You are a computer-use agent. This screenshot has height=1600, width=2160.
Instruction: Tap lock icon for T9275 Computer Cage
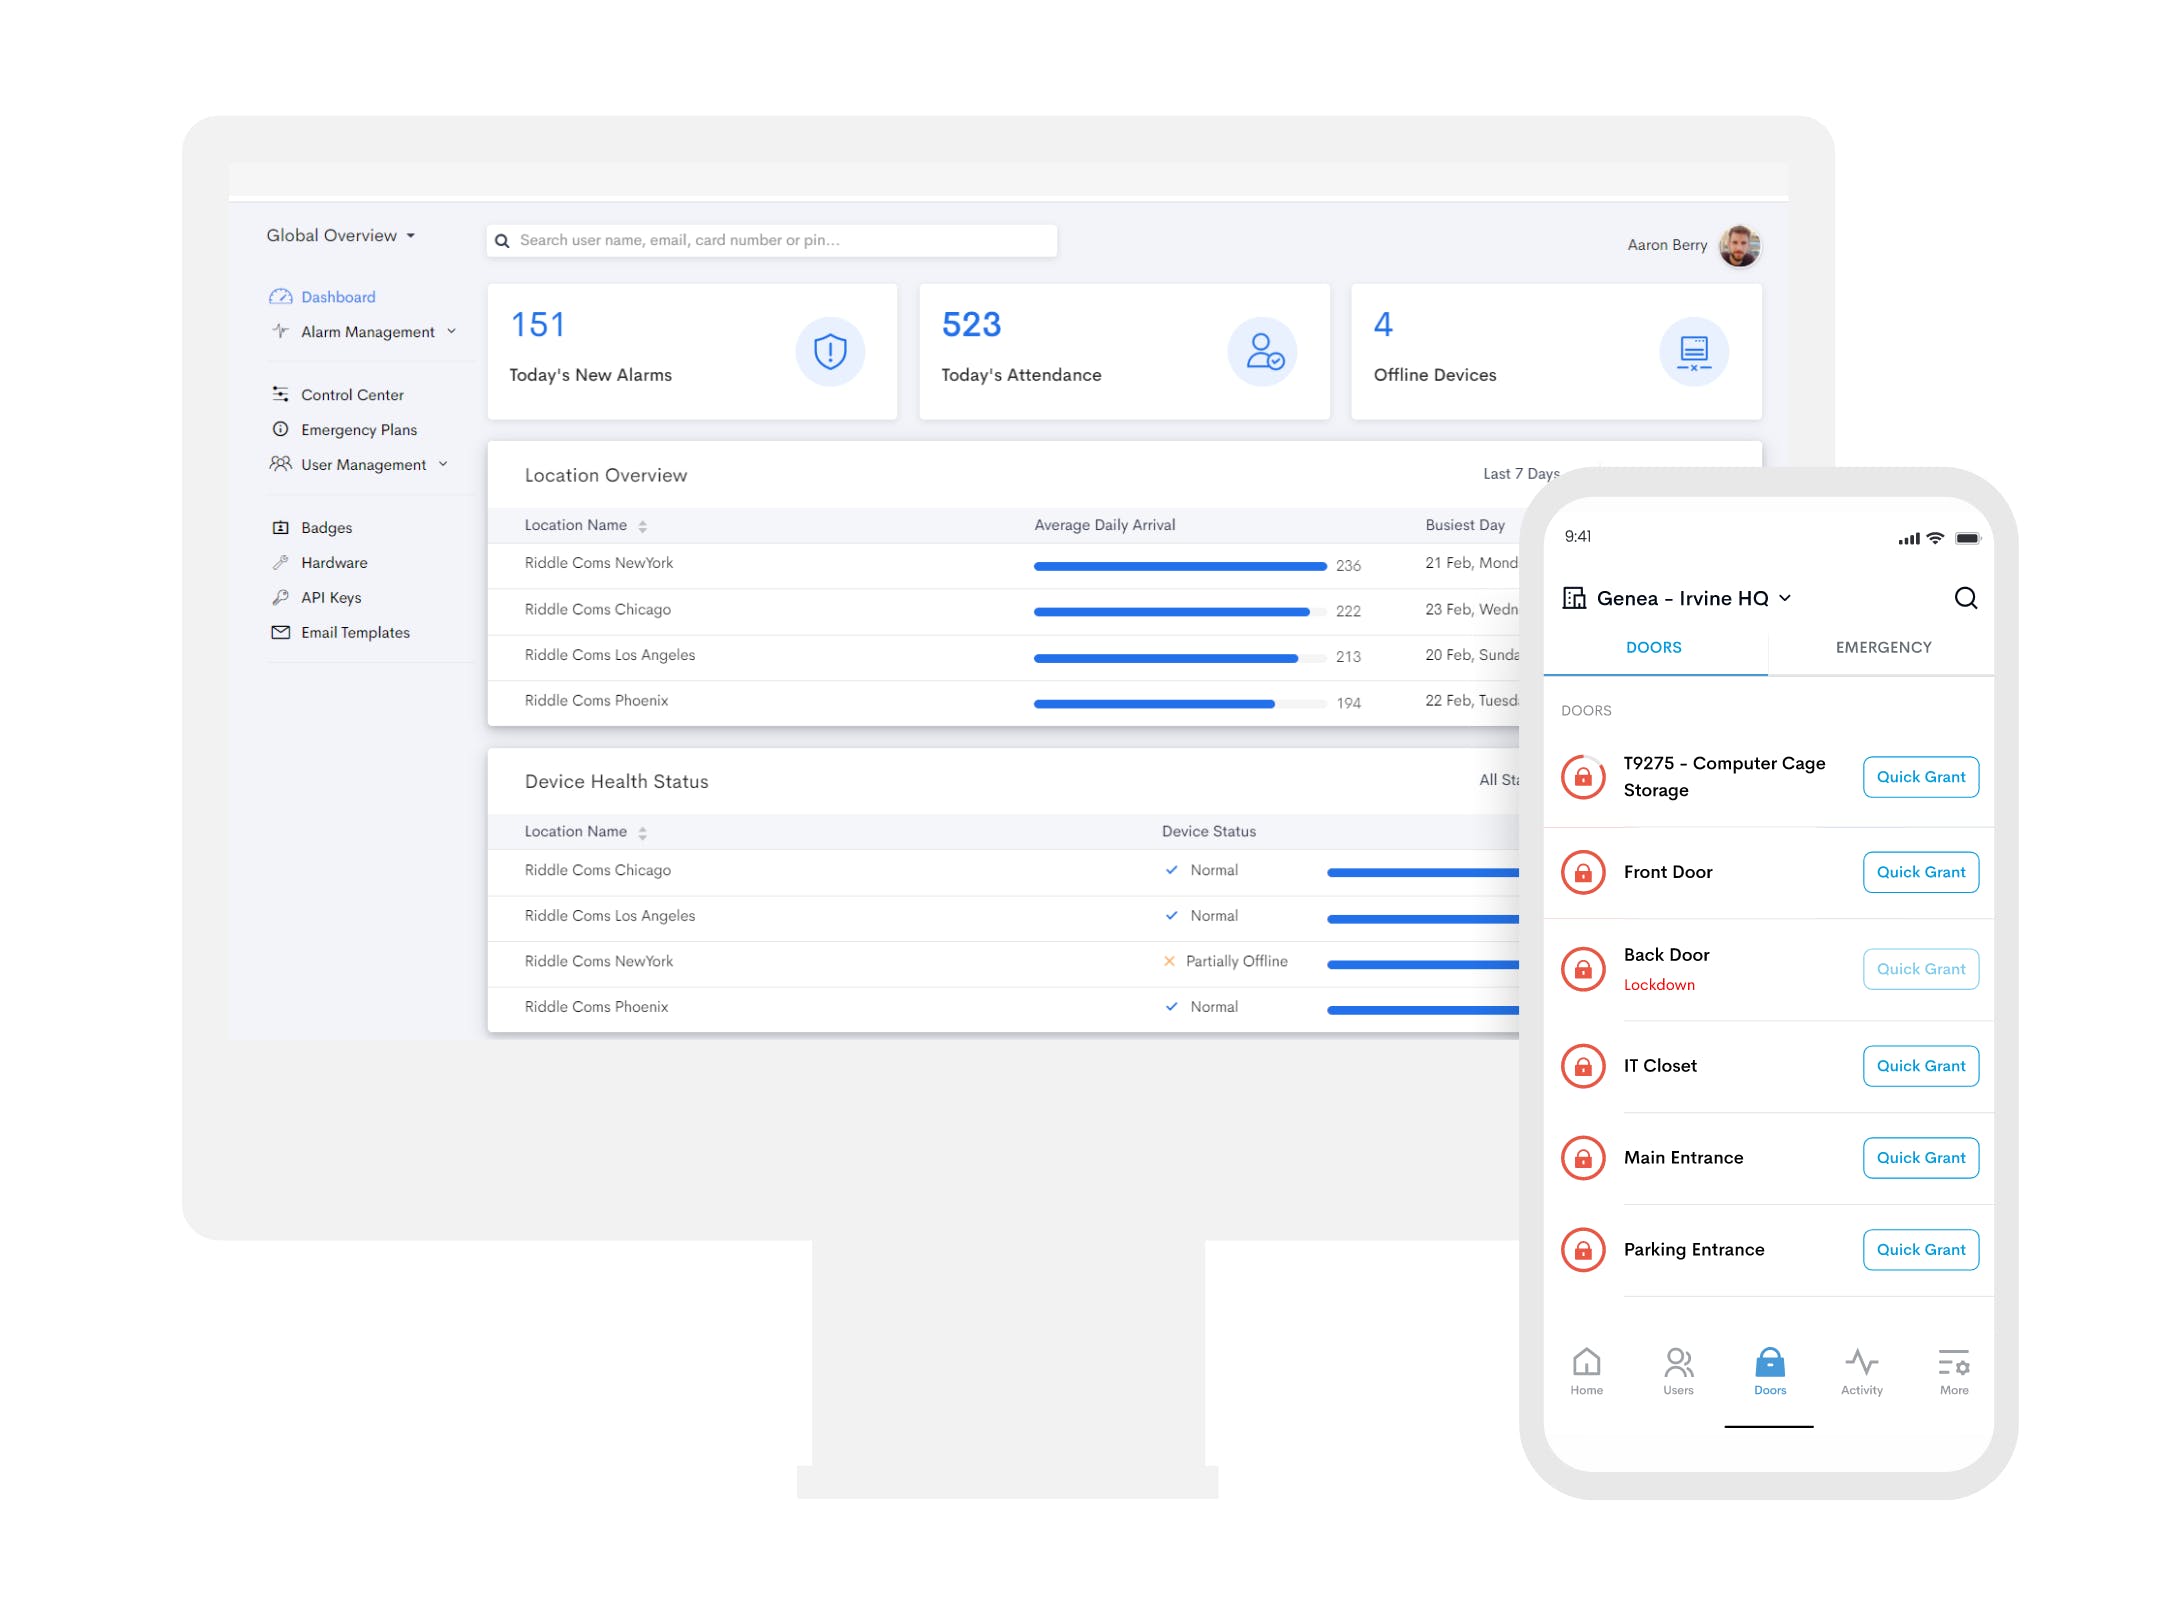[1583, 777]
